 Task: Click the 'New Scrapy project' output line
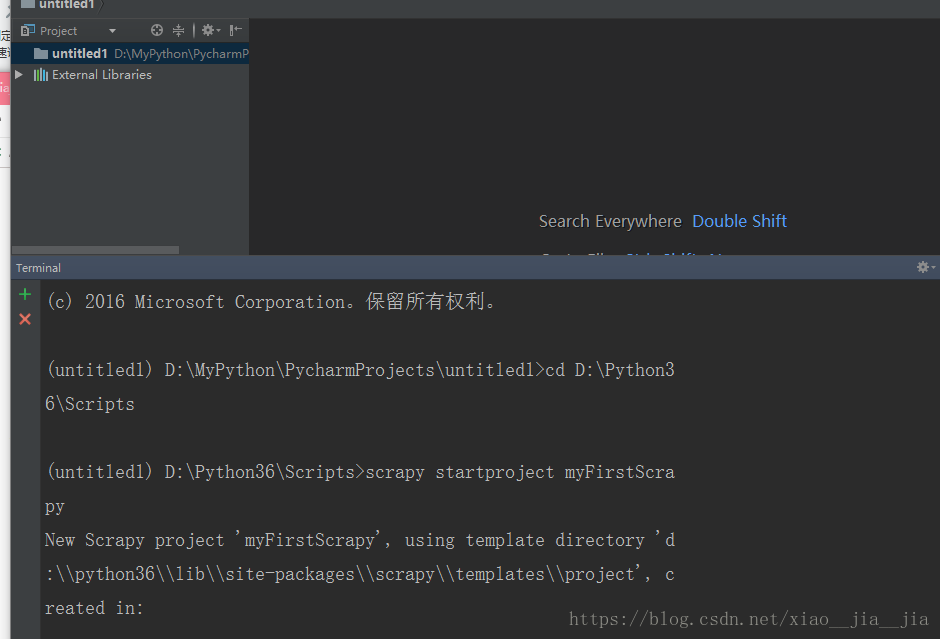click(360, 540)
